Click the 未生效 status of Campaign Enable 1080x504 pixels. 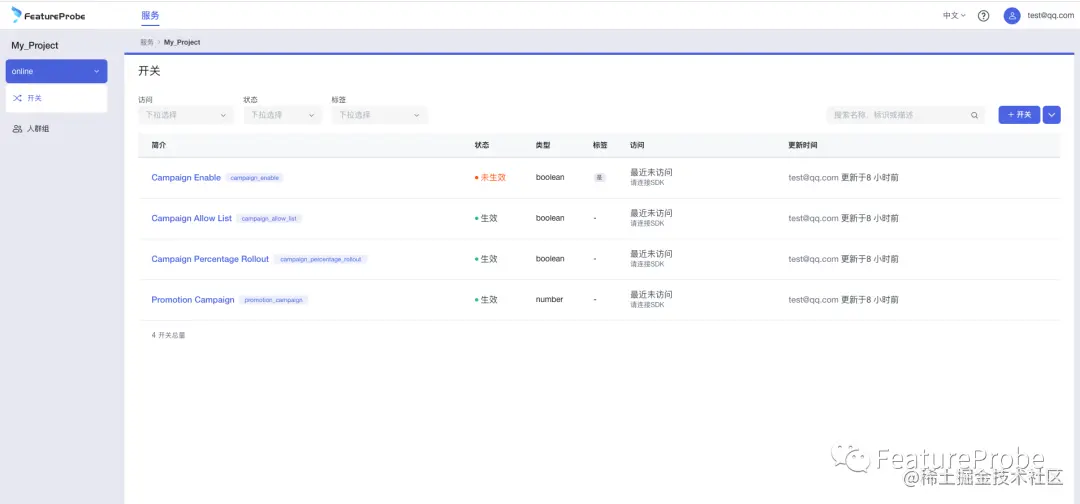pos(490,178)
